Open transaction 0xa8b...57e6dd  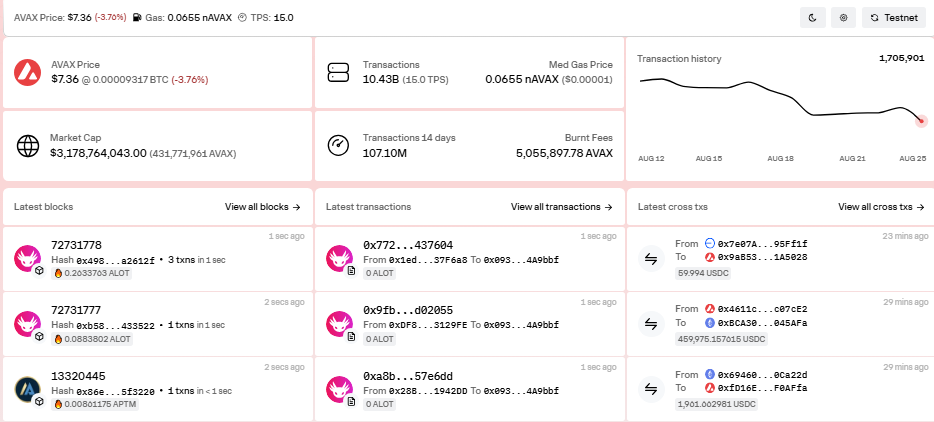click(x=408, y=376)
